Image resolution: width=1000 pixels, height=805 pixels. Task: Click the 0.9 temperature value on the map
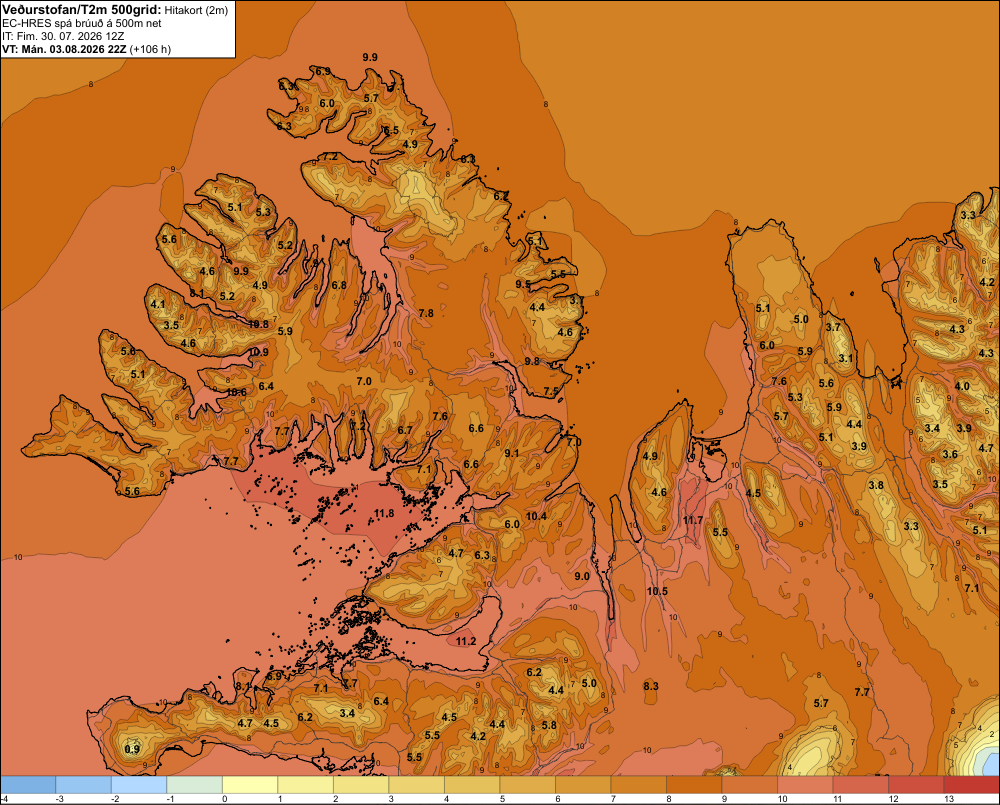pos(132,749)
